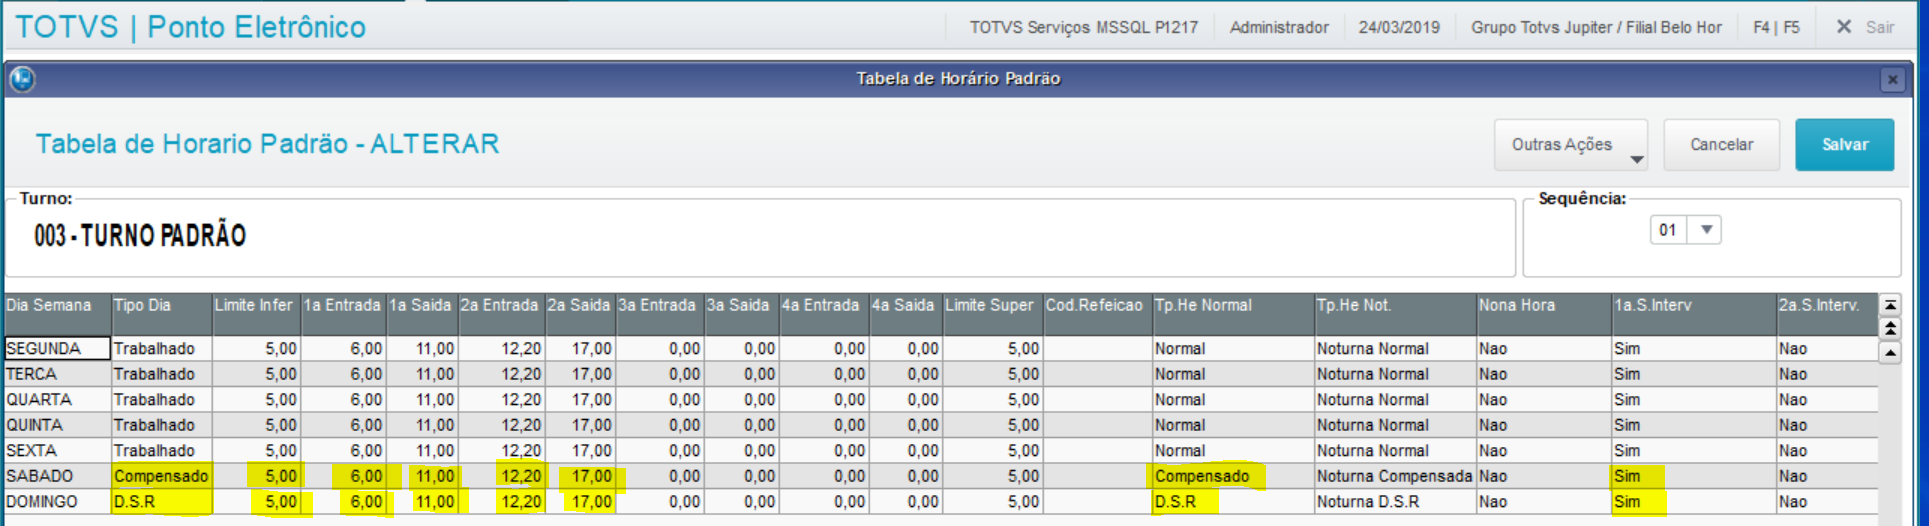This screenshot has height=526, width=1929.
Task: Select the TERCA row cell
Action: 57,374
